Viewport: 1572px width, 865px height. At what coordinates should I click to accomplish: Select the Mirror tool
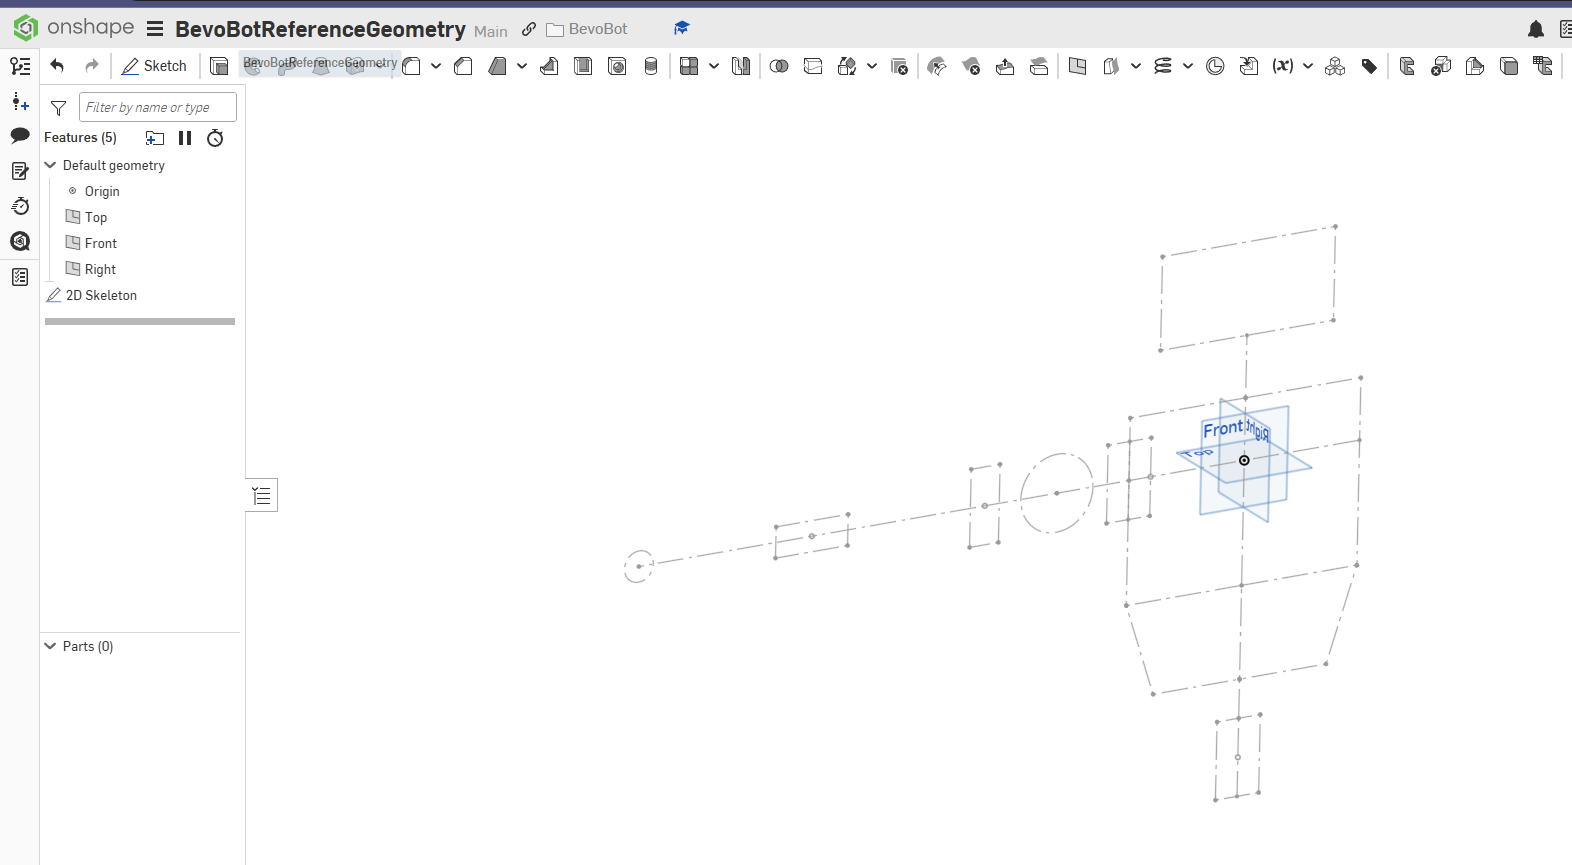(741, 66)
